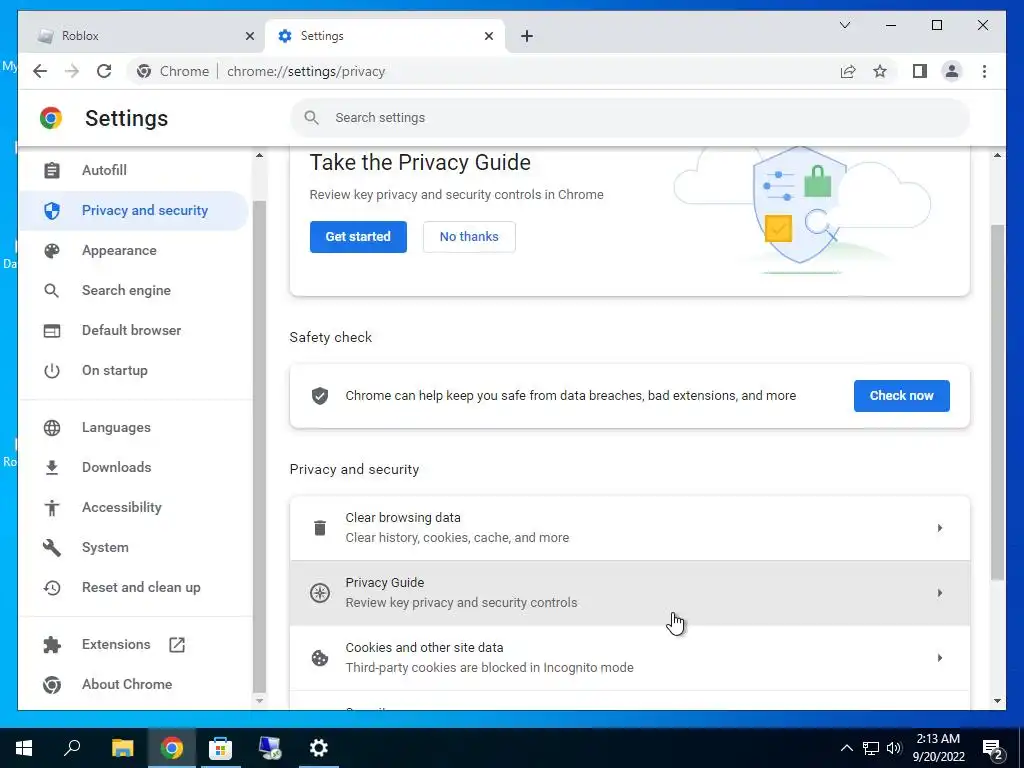Image resolution: width=1024 pixels, height=768 pixels.
Task: Click the Search settings input field
Action: tap(630, 118)
